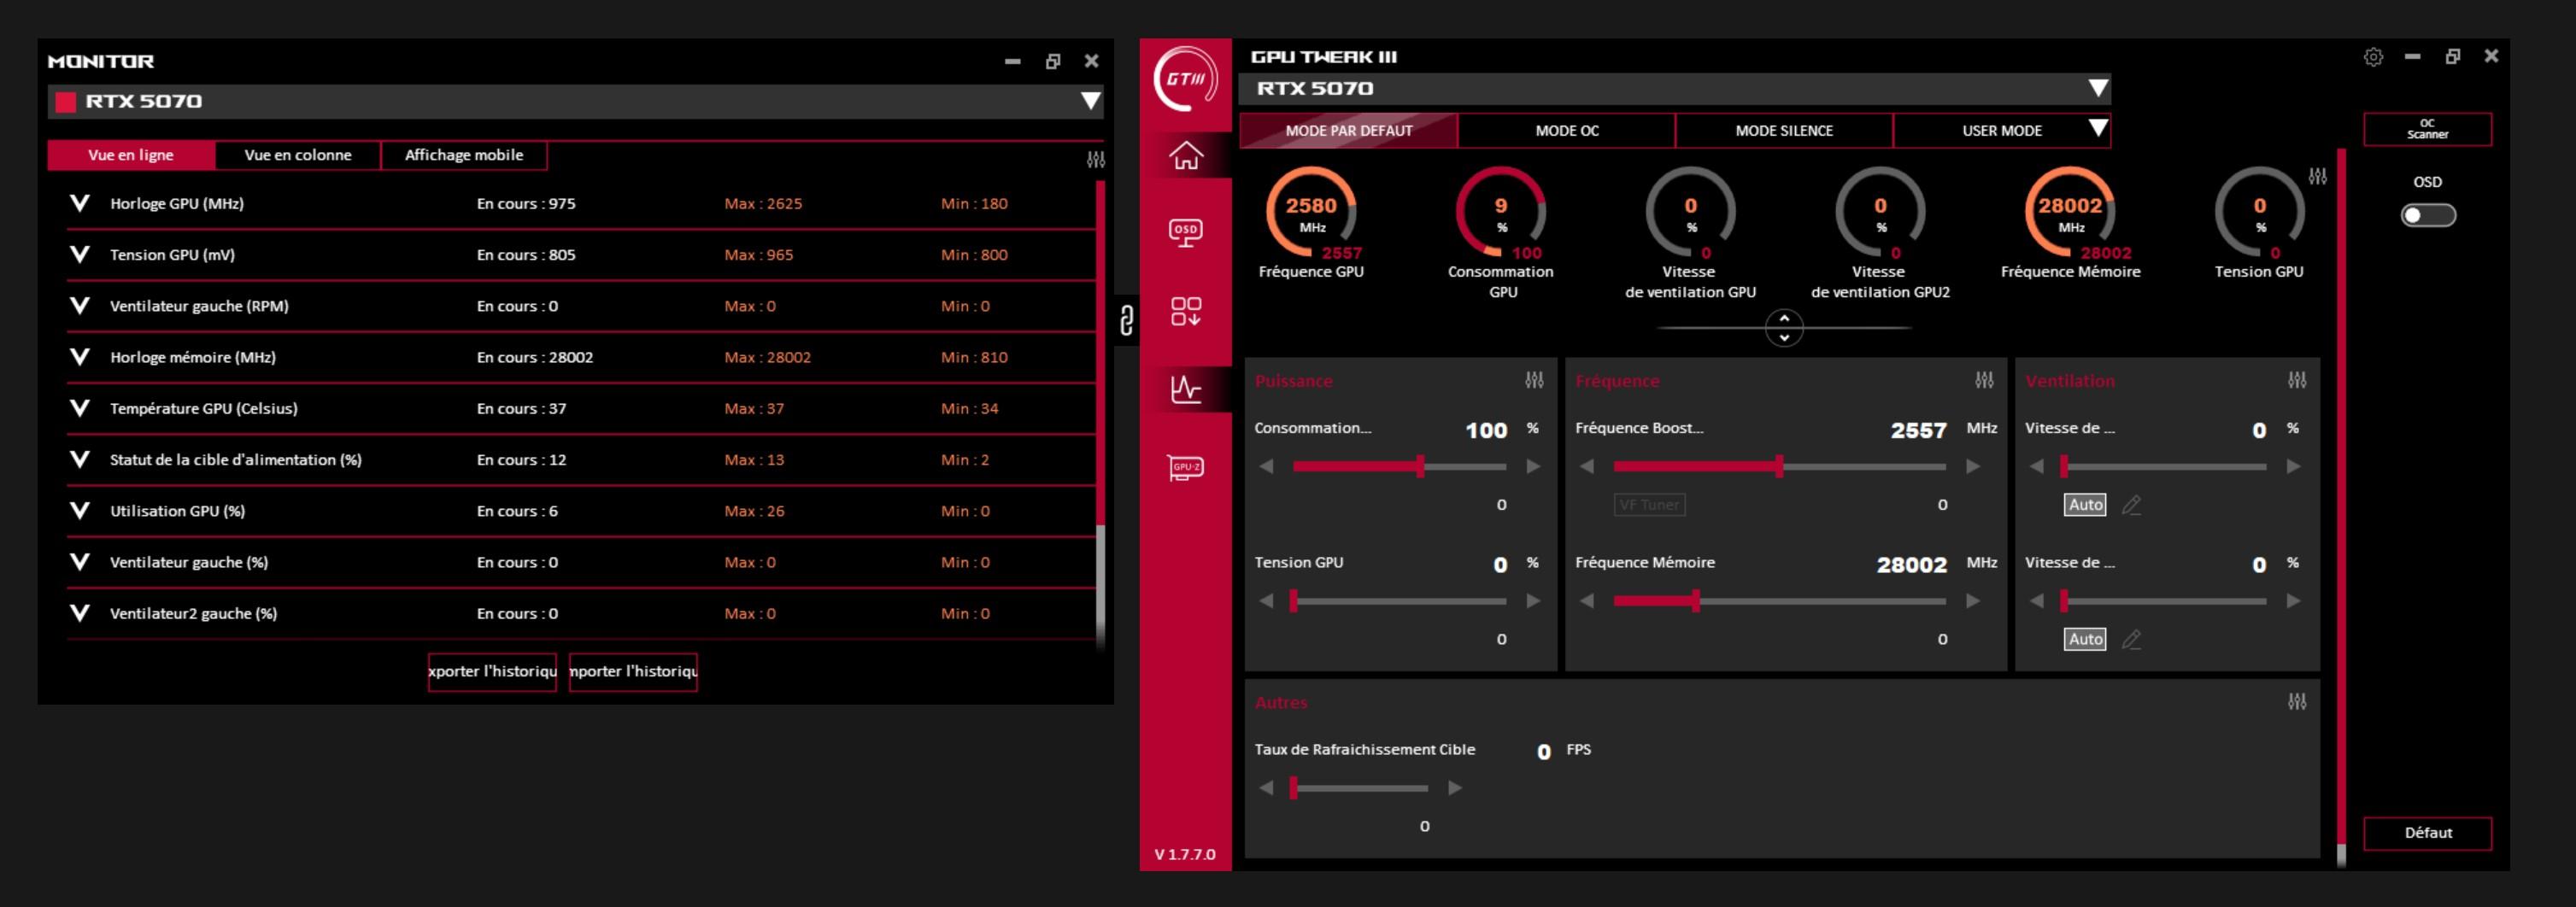Toggle the OSD switch
This screenshot has height=907, width=2576.
2427,215
